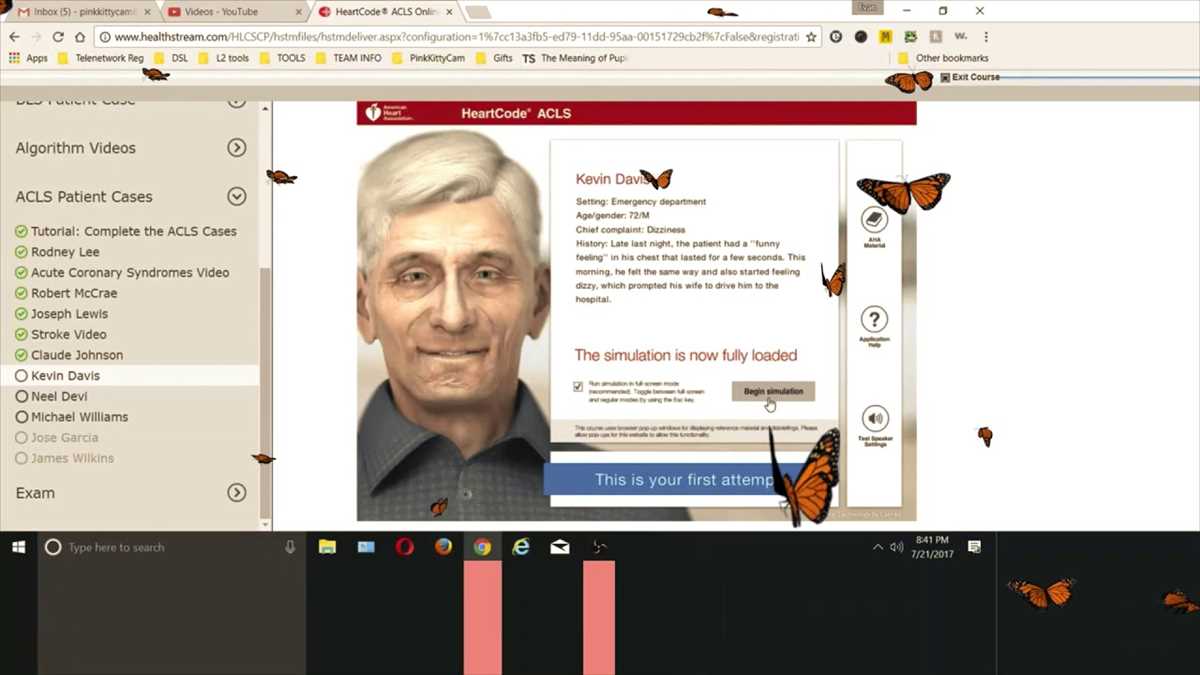Open the L2 tools bookmark folder

(223, 58)
